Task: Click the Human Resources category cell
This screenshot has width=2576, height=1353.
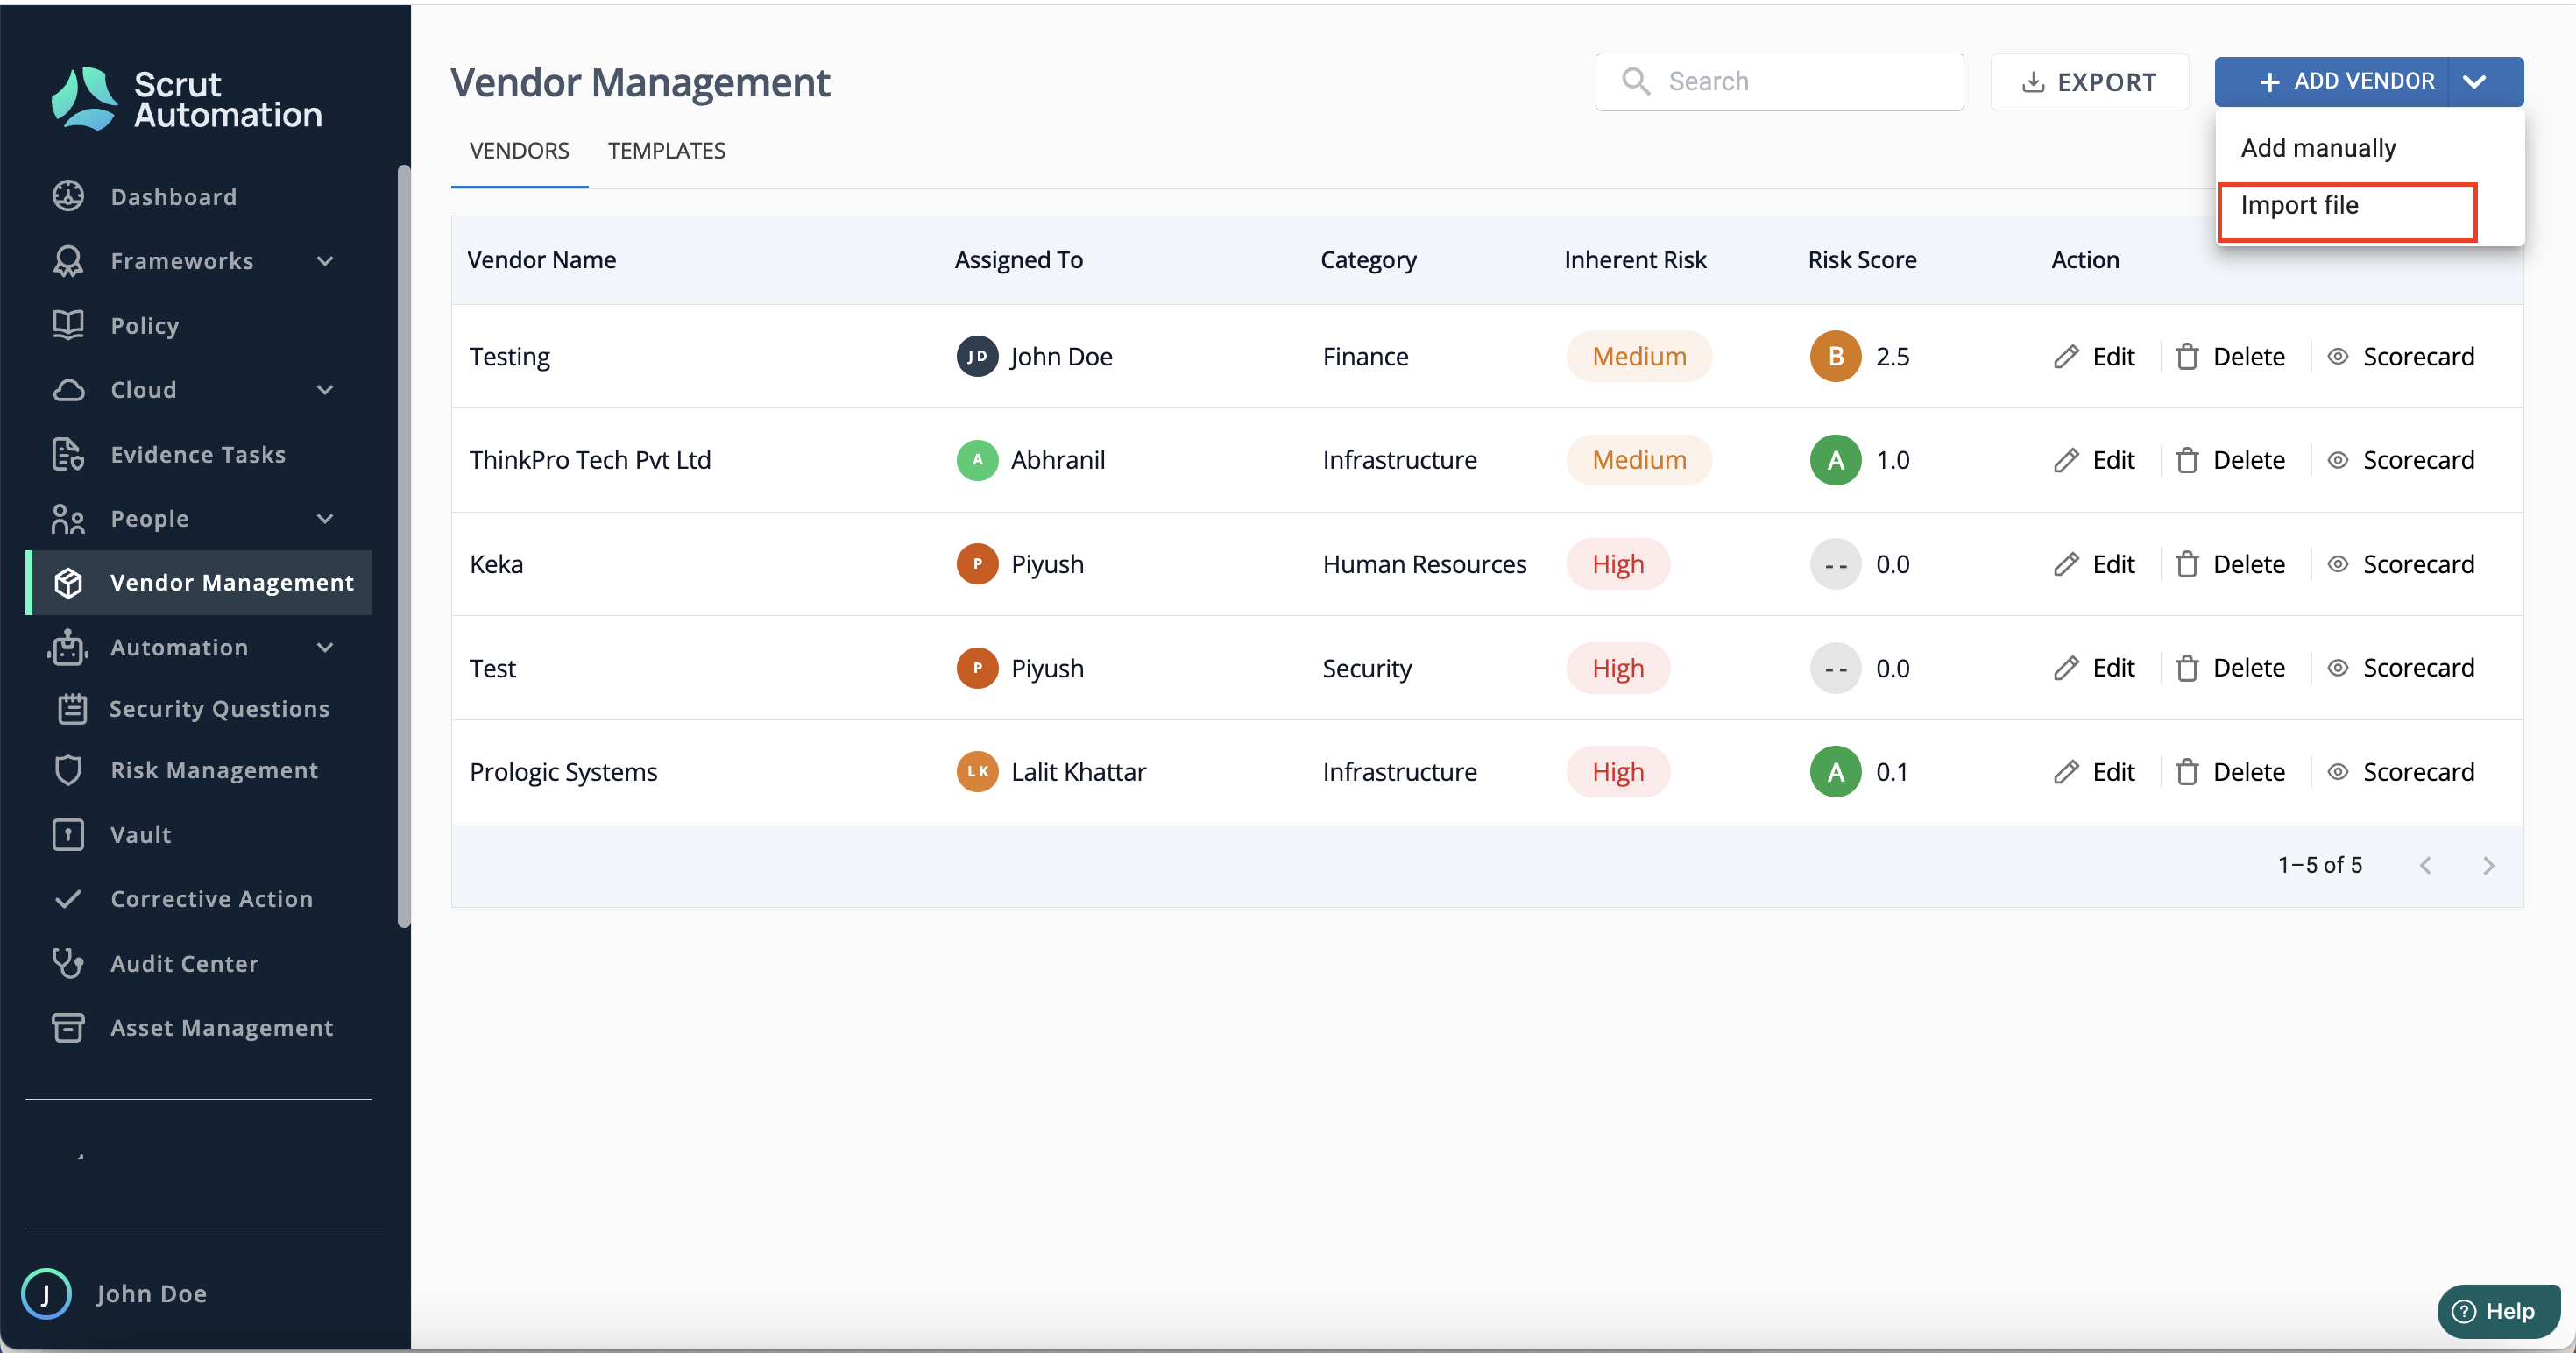Action: (x=1424, y=564)
